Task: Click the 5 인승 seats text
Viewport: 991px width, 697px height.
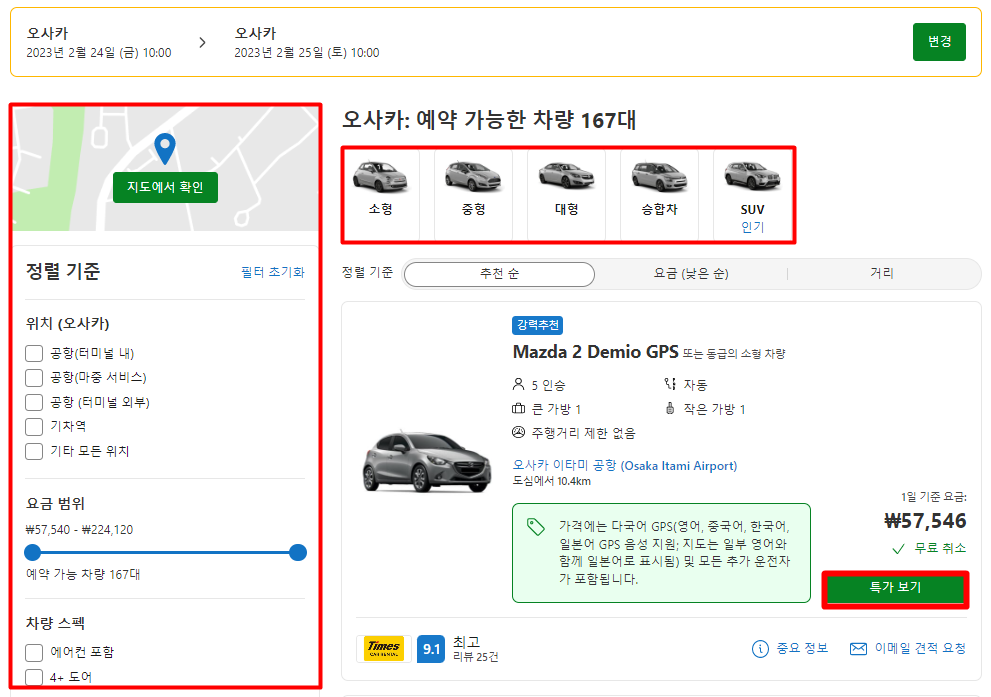Action: point(549,385)
